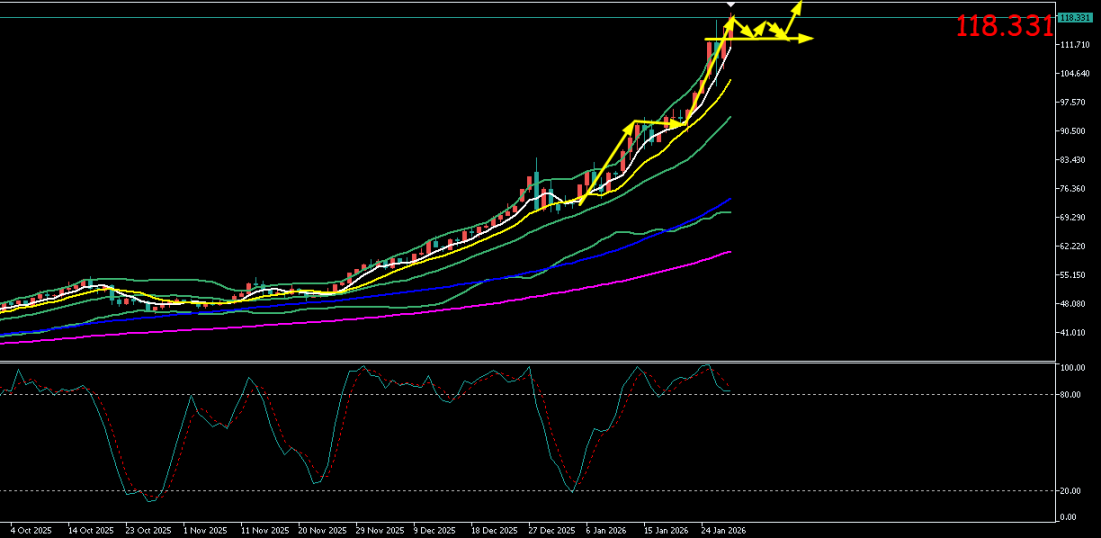This screenshot has width=1101, height=538.
Task: Click the 41.010 price axis label
Action: click(x=1074, y=333)
